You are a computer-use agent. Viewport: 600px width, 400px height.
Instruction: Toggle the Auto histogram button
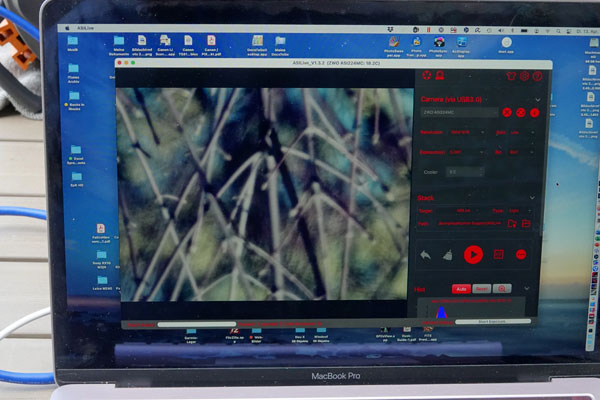point(463,288)
